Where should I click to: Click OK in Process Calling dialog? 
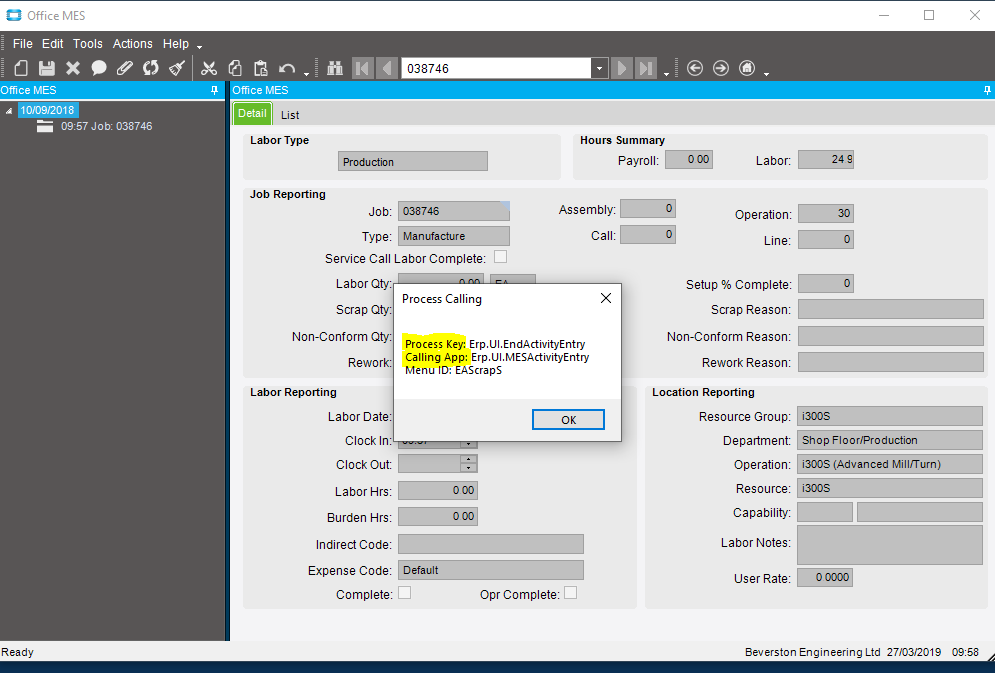[x=568, y=419]
